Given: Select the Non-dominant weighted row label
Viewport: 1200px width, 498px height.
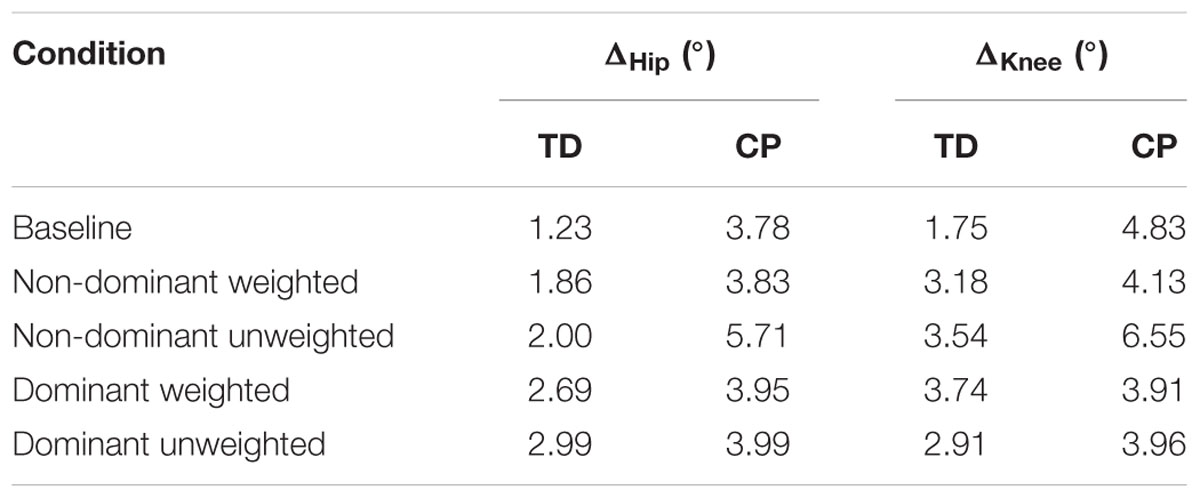Looking at the screenshot, I should click(185, 282).
